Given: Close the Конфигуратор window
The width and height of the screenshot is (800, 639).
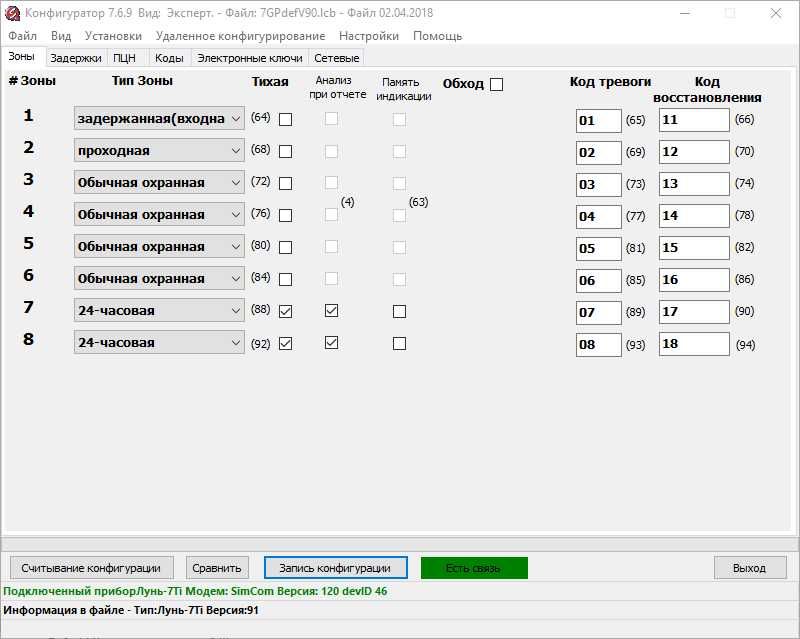Looking at the screenshot, I should [x=776, y=13].
